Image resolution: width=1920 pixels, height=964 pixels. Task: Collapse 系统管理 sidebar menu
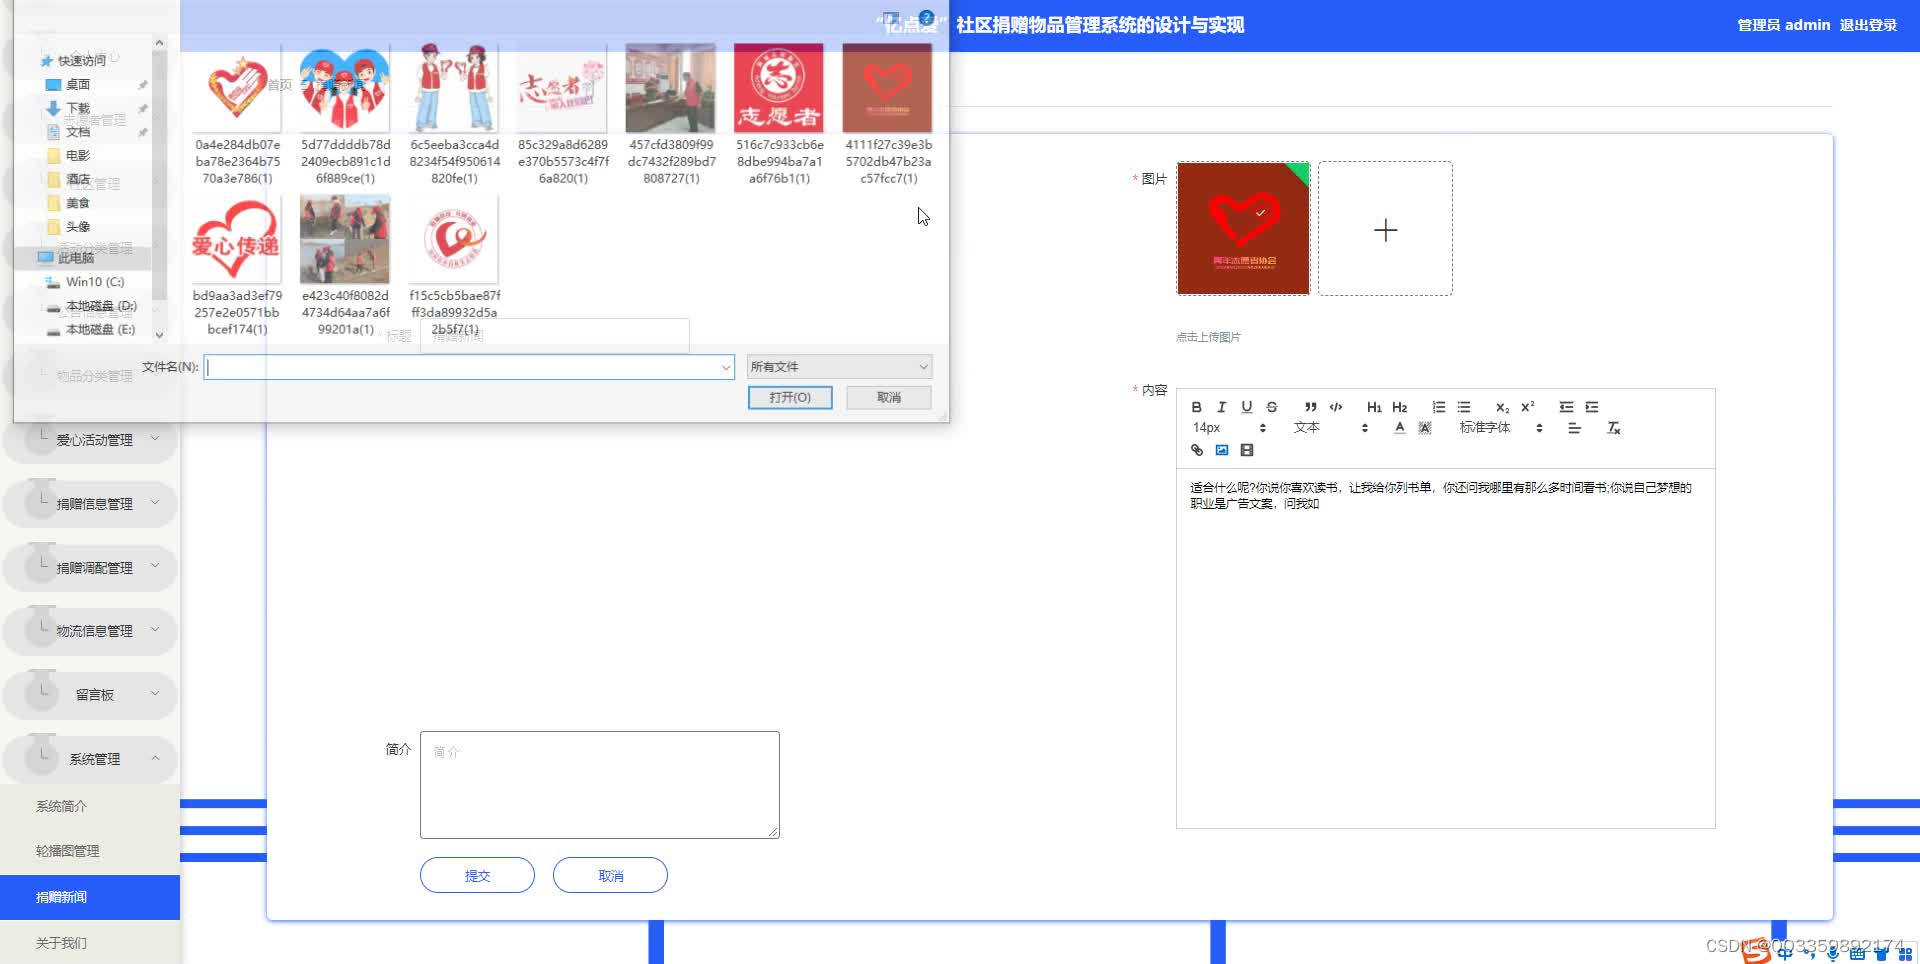(x=91, y=759)
